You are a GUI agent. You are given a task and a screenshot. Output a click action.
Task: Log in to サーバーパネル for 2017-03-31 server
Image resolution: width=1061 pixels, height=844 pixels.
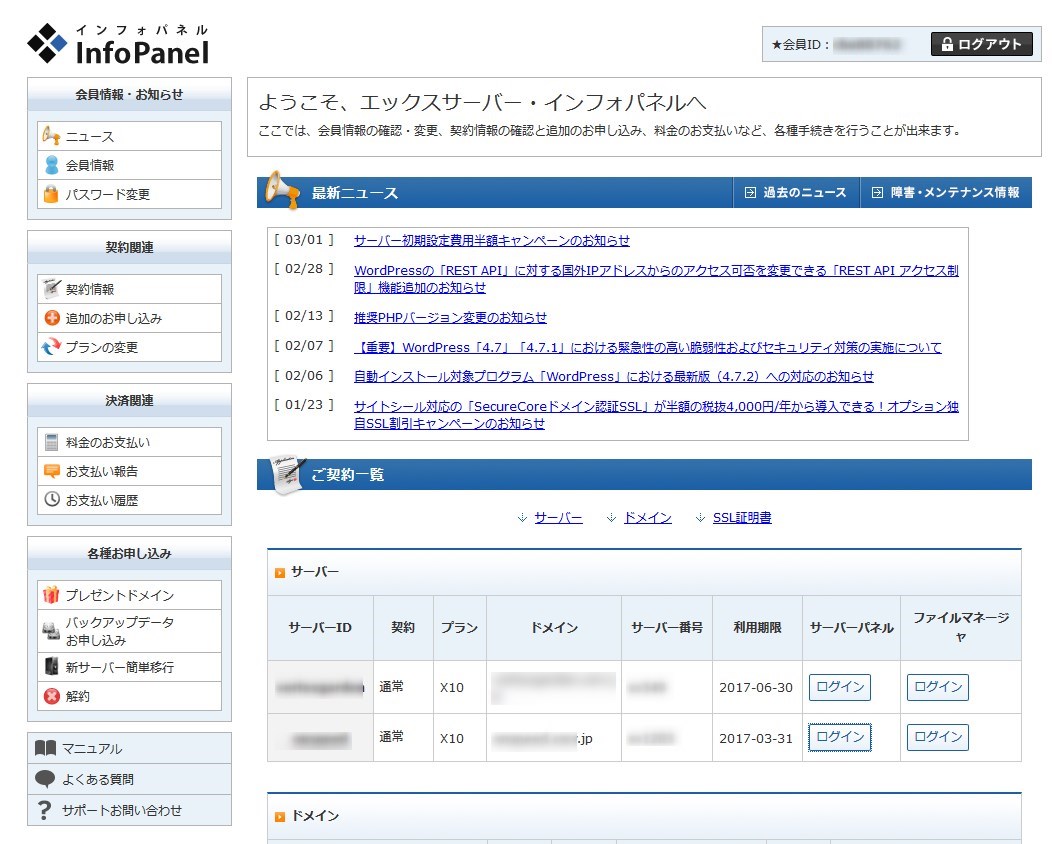coord(840,737)
